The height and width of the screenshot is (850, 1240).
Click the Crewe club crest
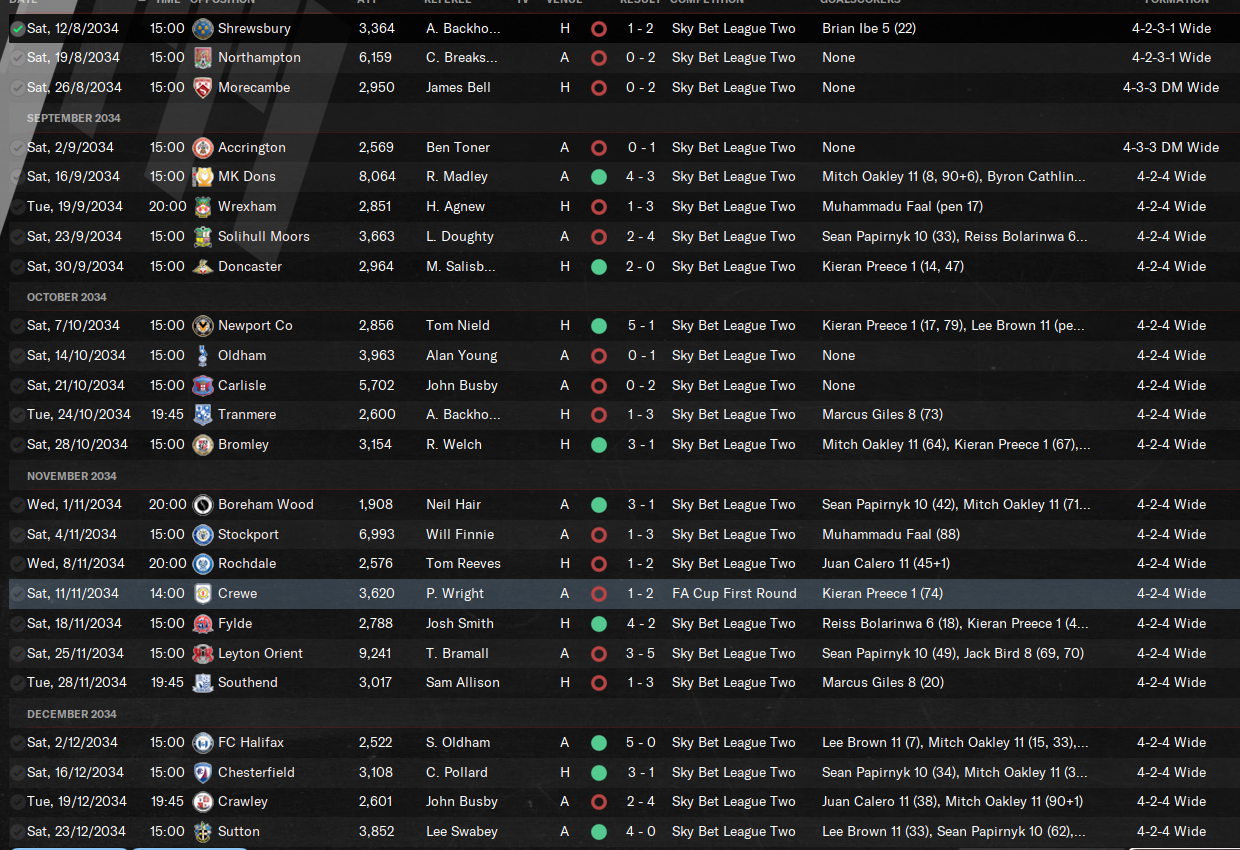(203, 594)
